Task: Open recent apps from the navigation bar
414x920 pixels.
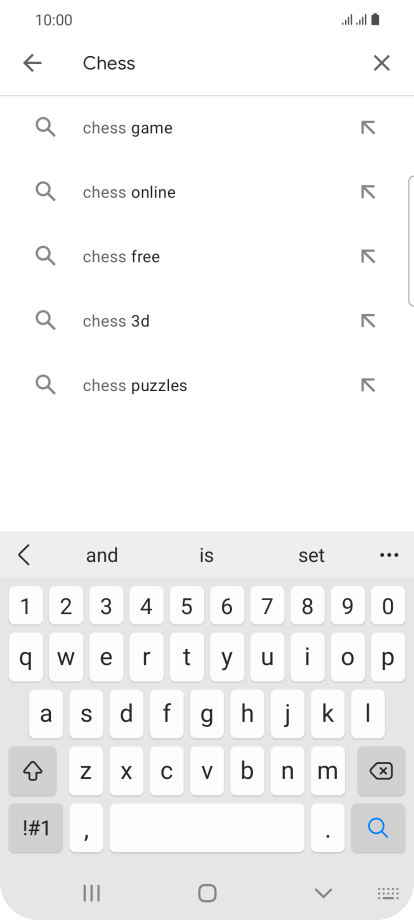Action: tap(91, 893)
